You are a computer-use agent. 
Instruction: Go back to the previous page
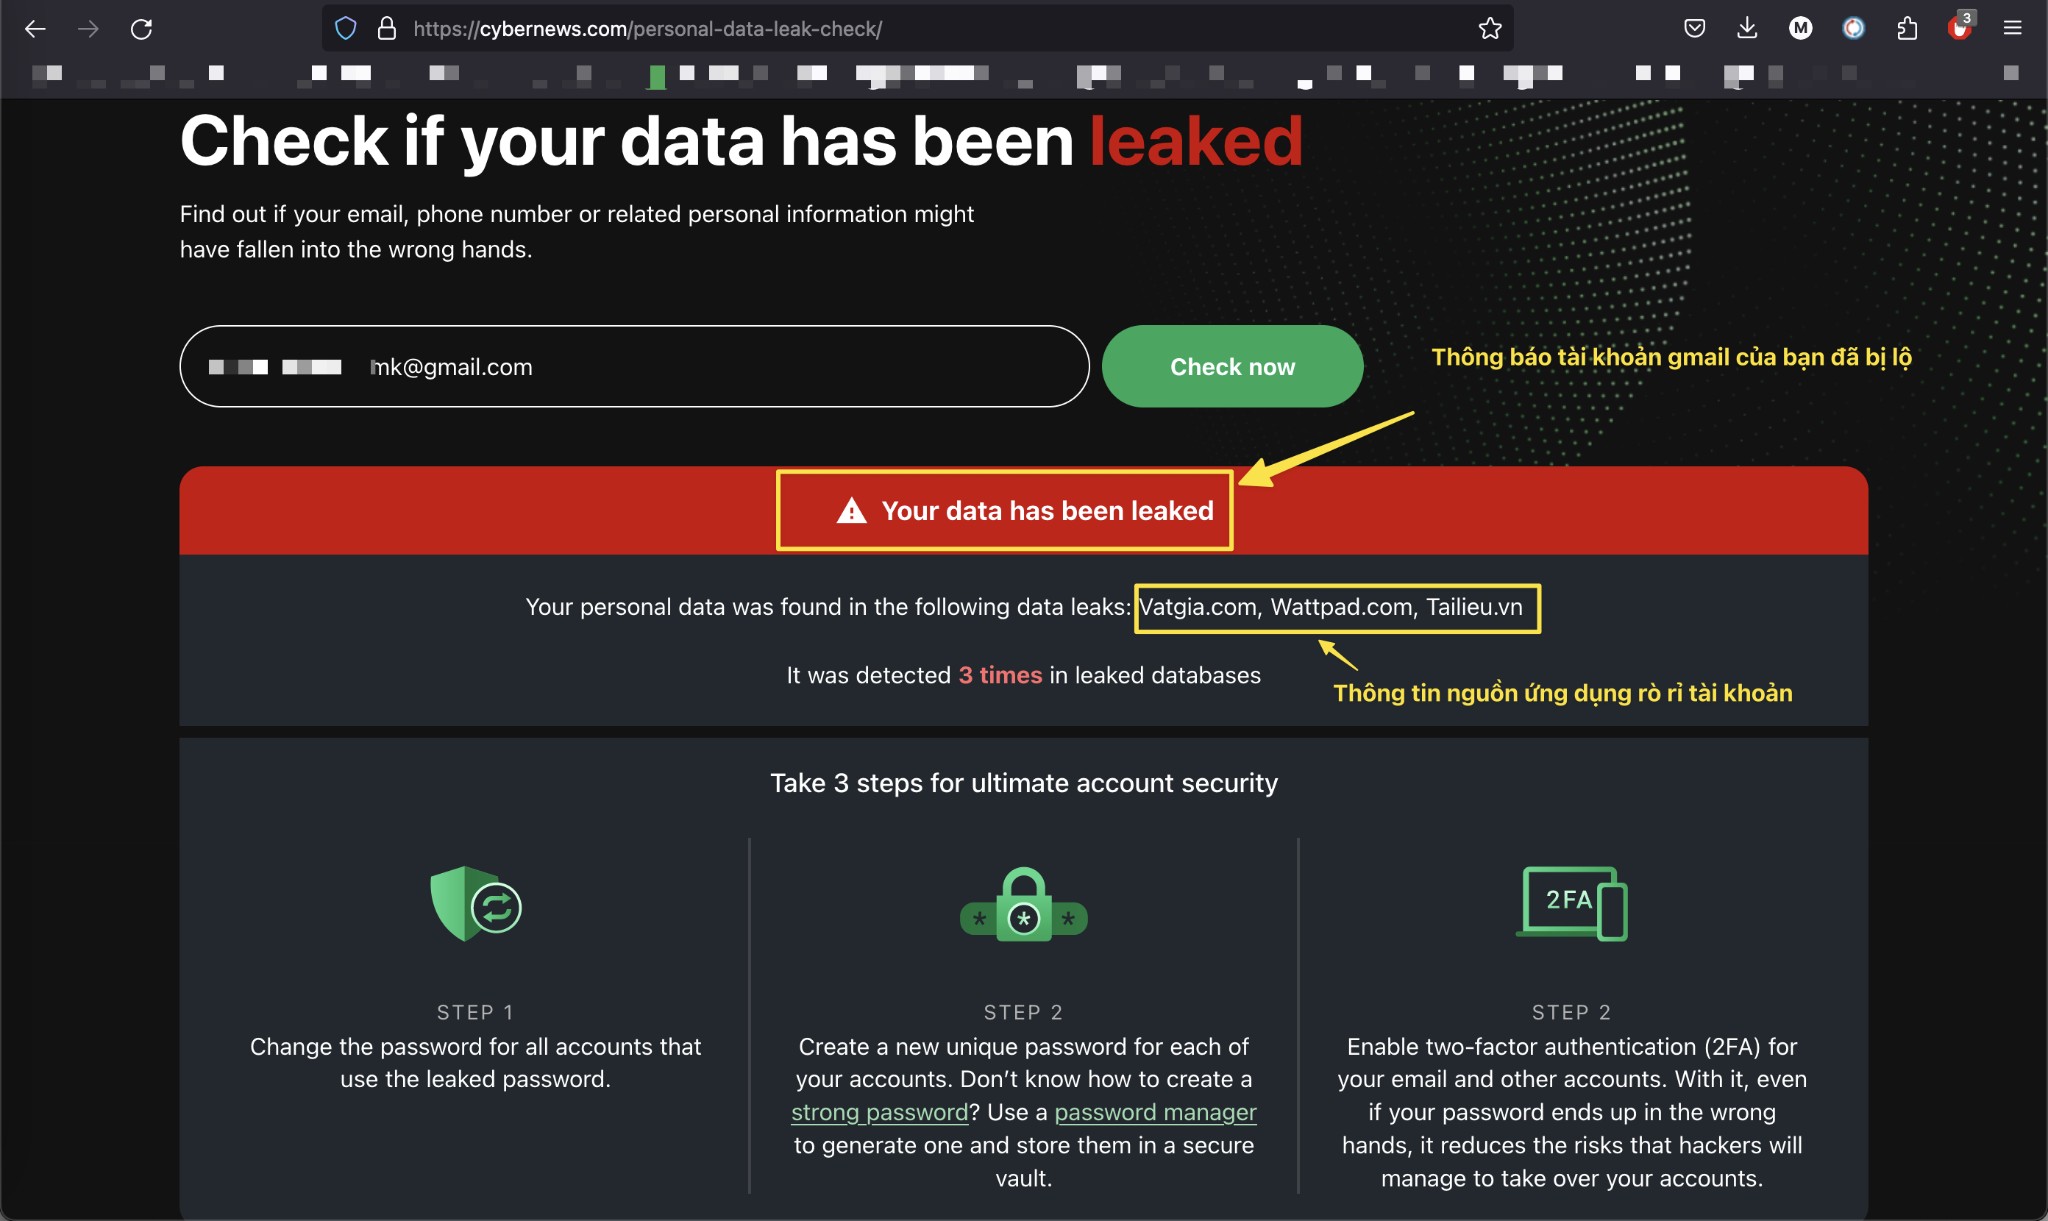tap(35, 29)
